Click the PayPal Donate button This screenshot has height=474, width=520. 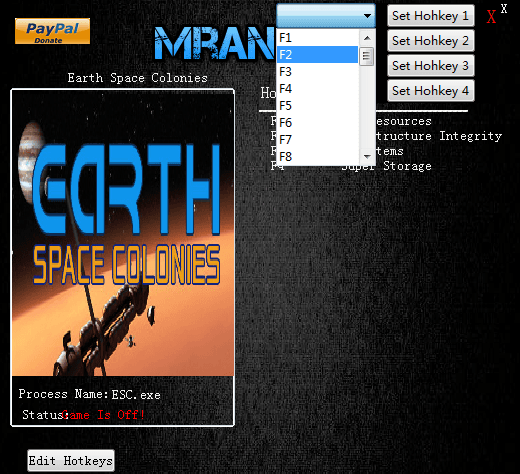pos(52,31)
